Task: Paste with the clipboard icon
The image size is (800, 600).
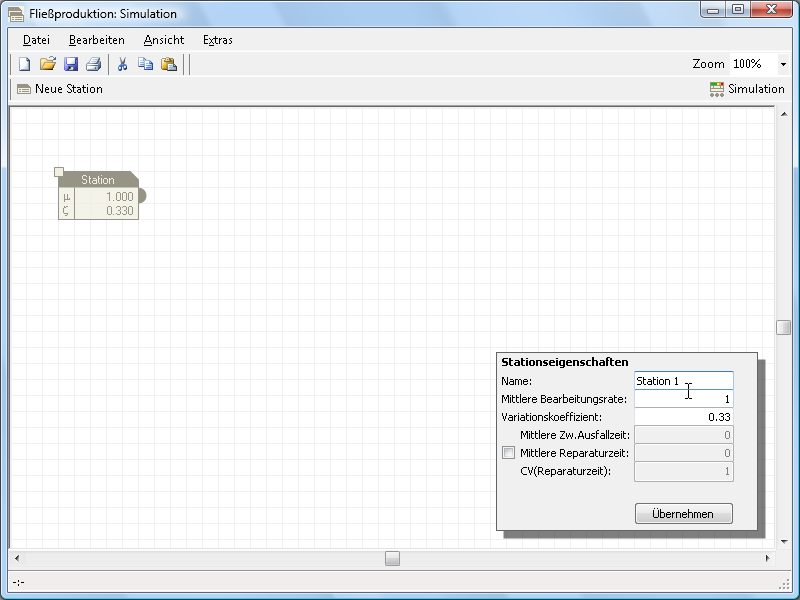Action: (168, 64)
